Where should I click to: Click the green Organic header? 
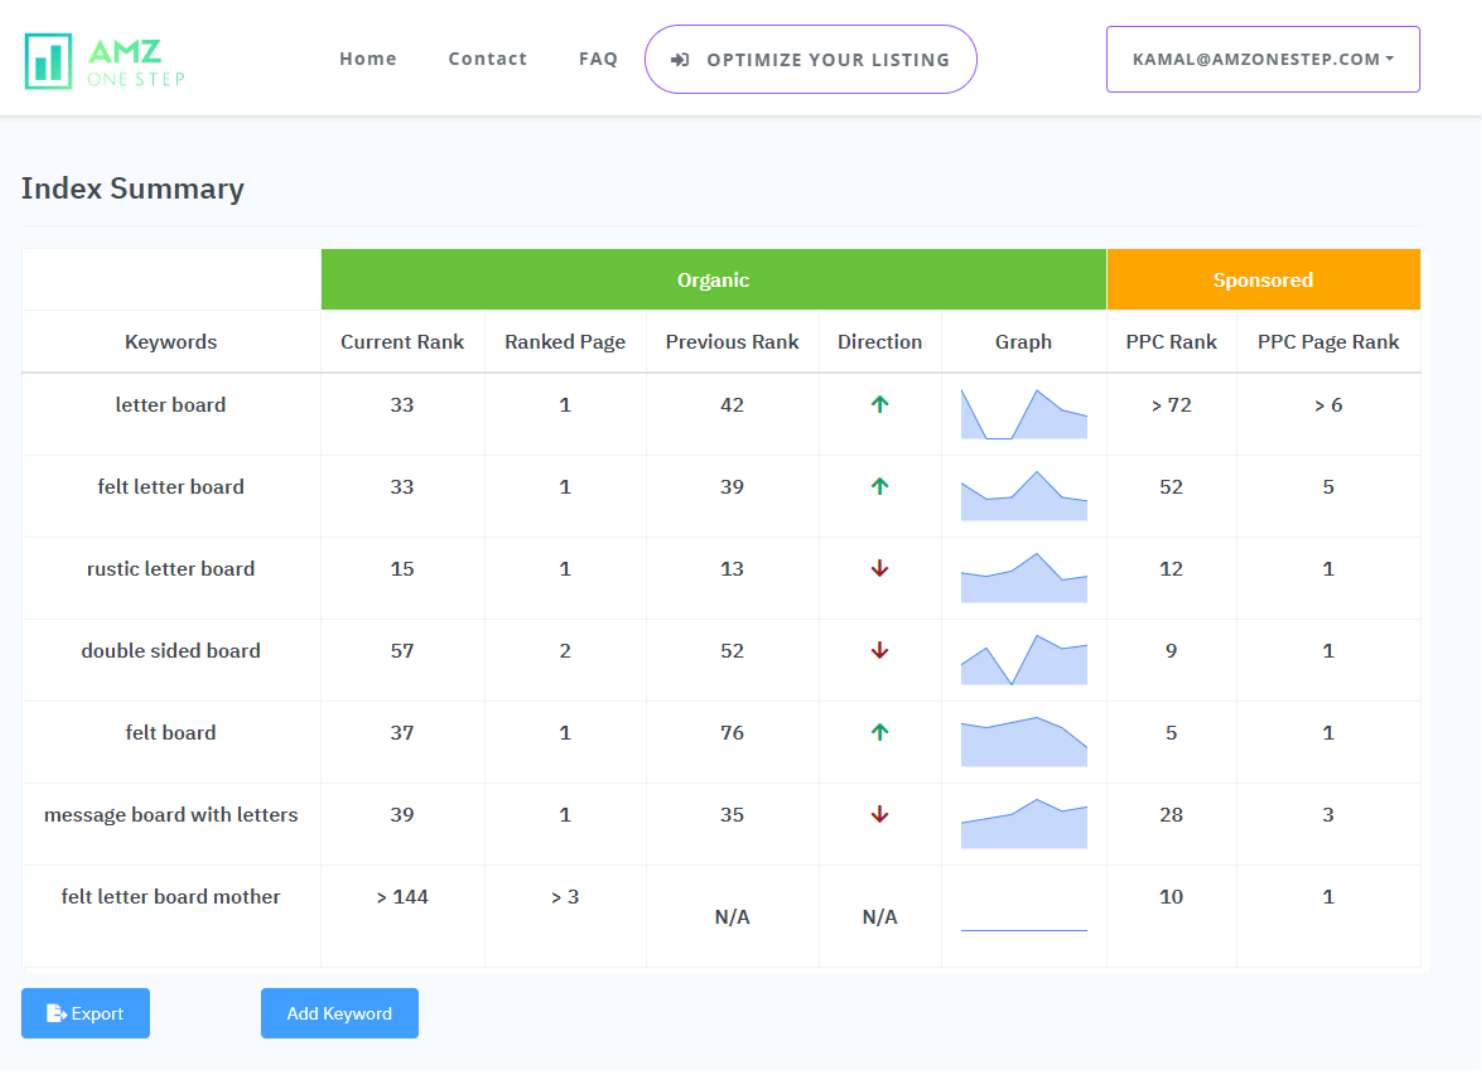(x=713, y=280)
